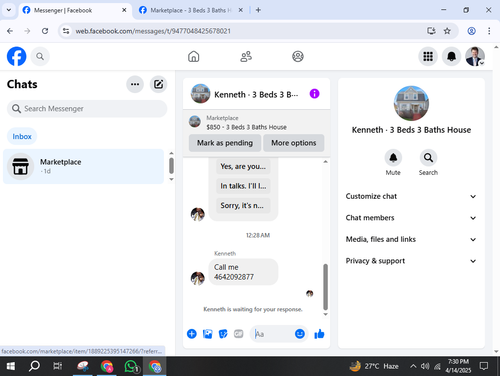
Task: Open Windows taskbar search
Action: point(34,366)
